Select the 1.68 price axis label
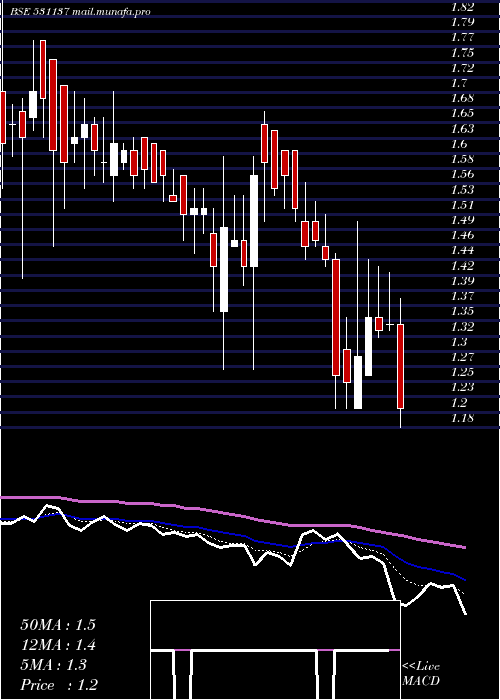 [x=462, y=98]
